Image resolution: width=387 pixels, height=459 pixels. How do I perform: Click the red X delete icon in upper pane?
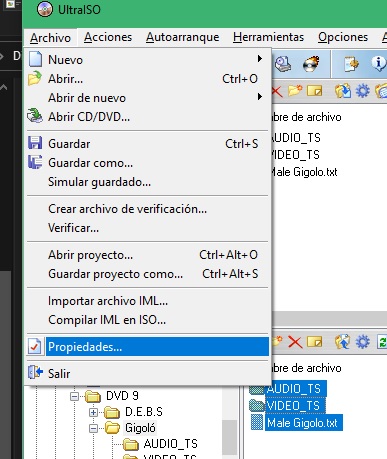[277, 91]
